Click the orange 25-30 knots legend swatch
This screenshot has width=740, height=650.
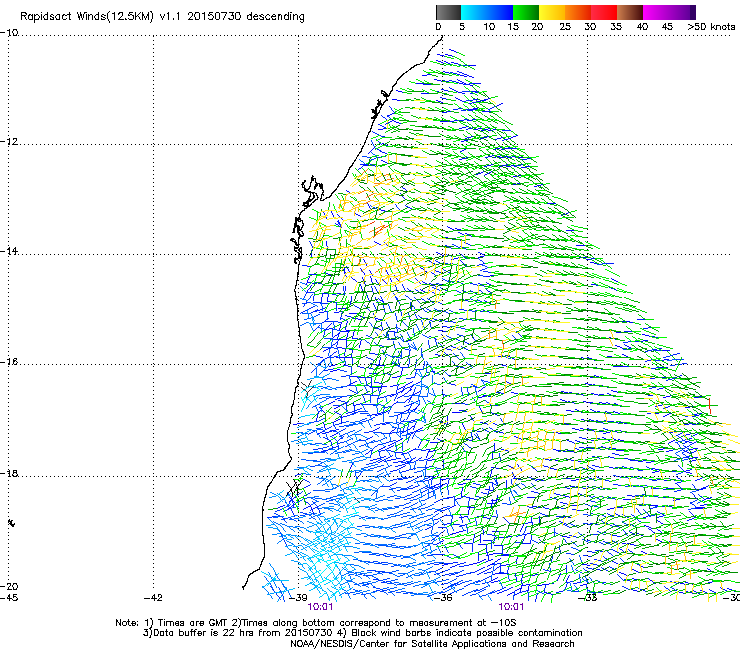(x=578, y=12)
